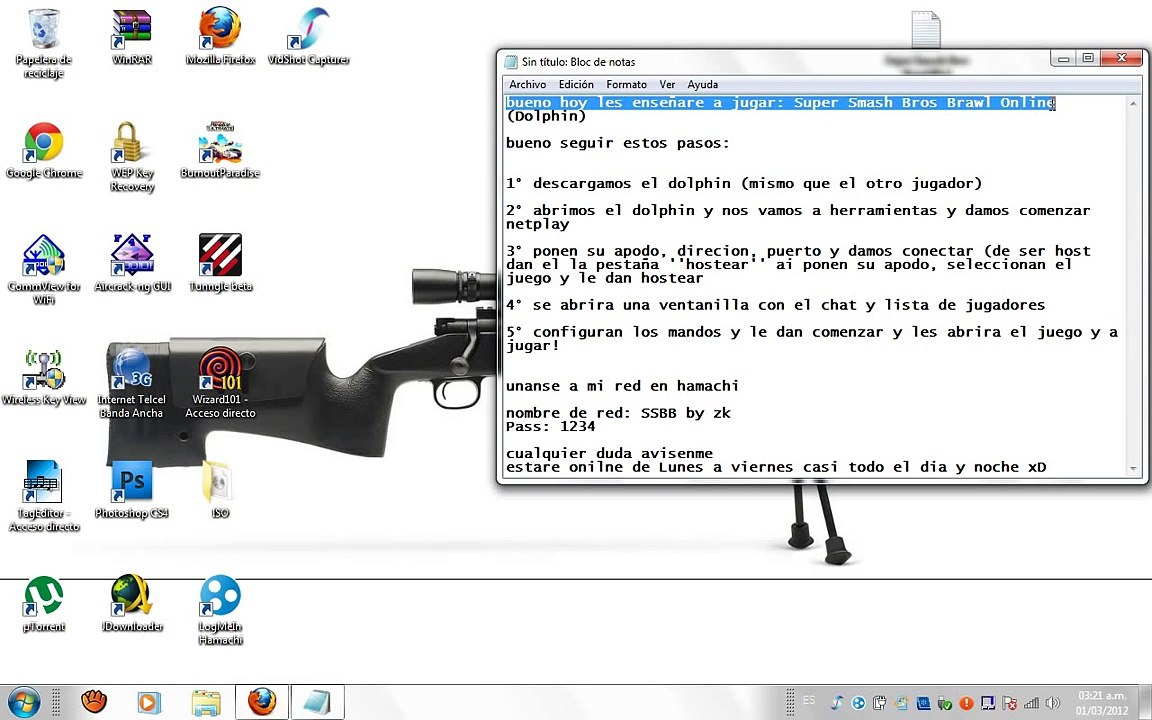This screenshot has height=720, width=1152.
Task: Open Action Center flag tray icon
Action: (x=1009, y=703)
